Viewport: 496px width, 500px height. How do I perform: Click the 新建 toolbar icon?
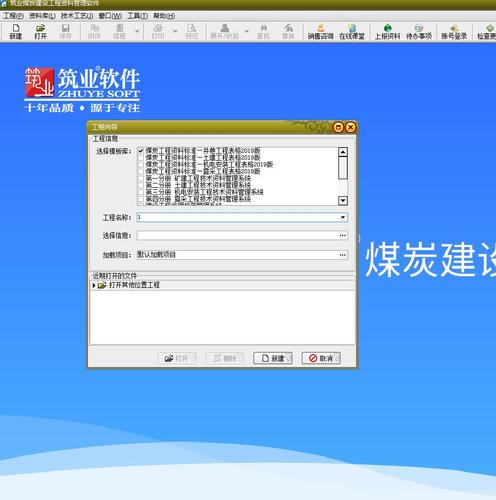16,32
